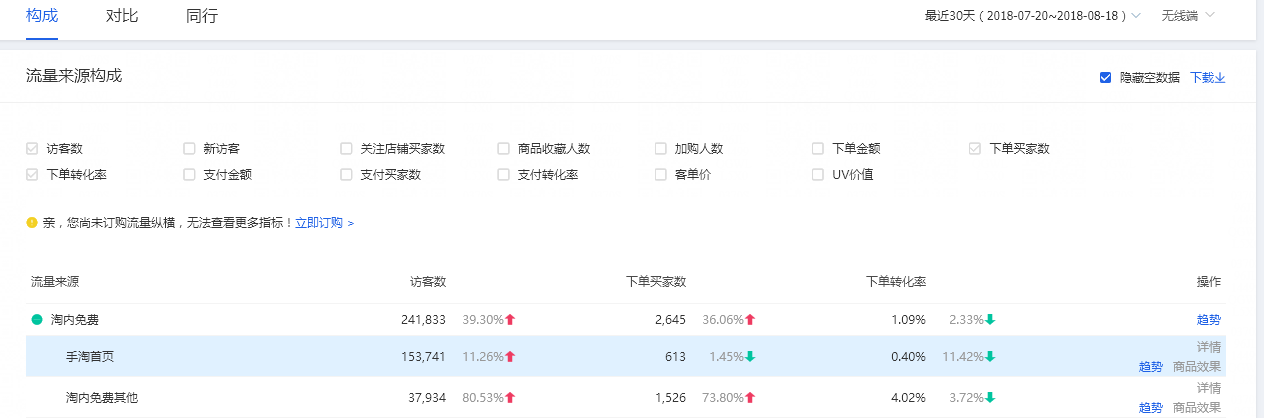Image resolution: width=1264 pixels, height=418 pixels.
Task: Click red up arrow beside 80.53%
Action: click(510, 398)
